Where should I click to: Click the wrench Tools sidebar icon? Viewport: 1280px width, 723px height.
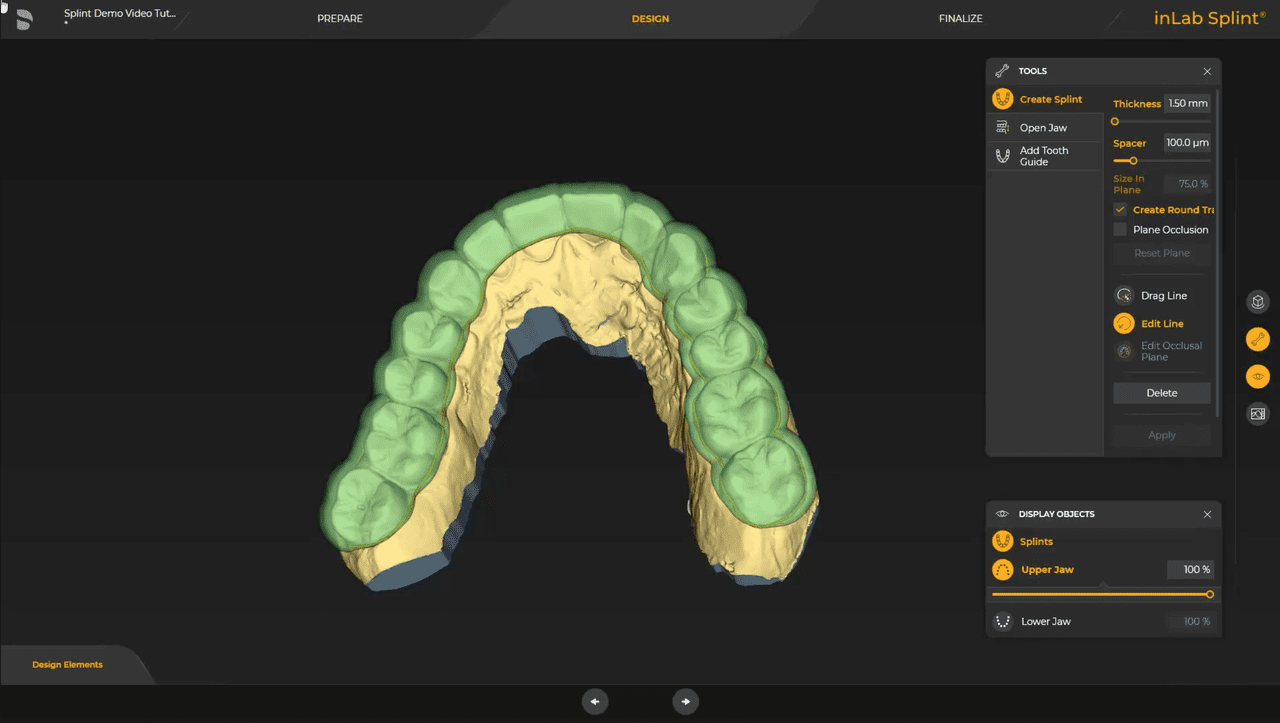tap(1257, 338)
